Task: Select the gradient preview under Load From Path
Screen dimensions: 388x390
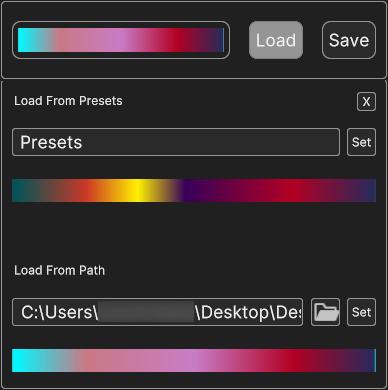Action: point(194,360)
